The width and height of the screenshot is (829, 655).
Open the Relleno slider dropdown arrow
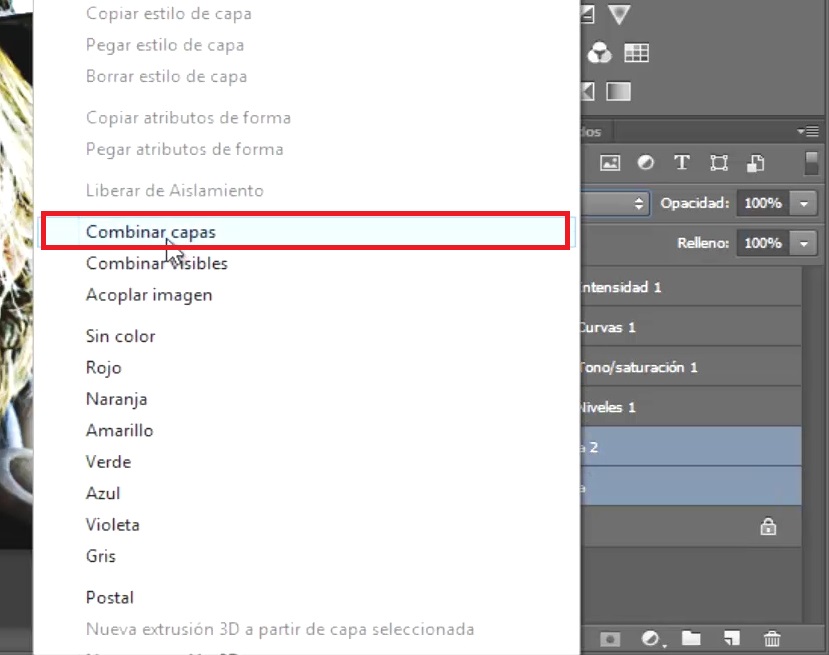804,243
